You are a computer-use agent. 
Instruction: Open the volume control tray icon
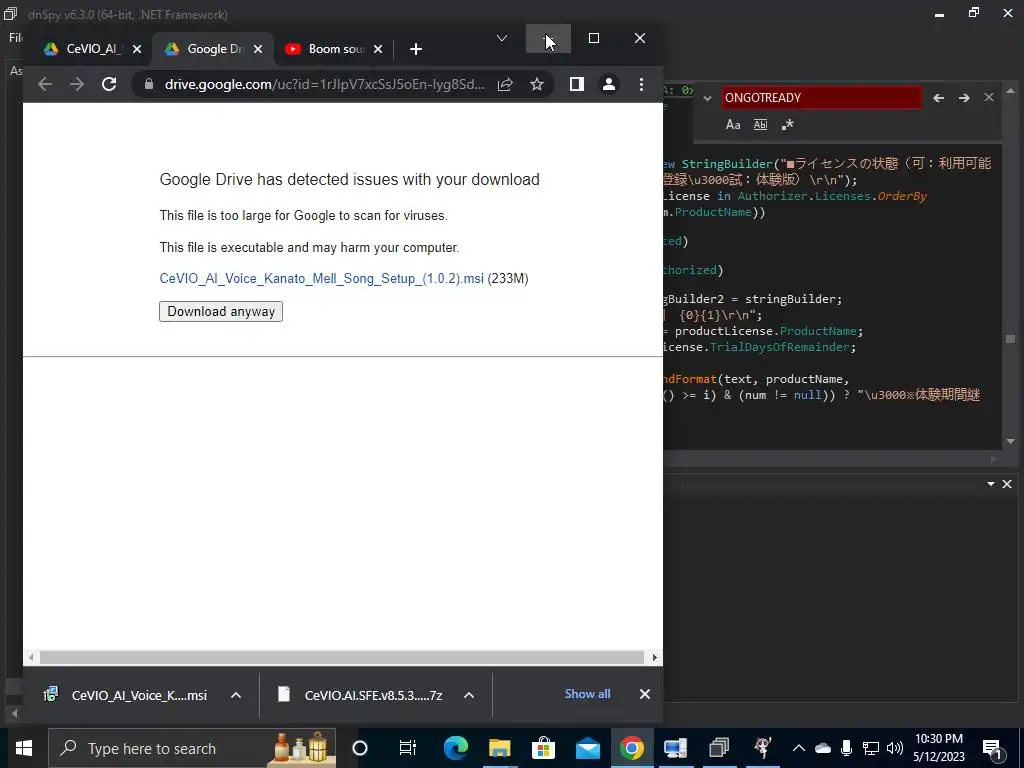click(x=895, y=748)
